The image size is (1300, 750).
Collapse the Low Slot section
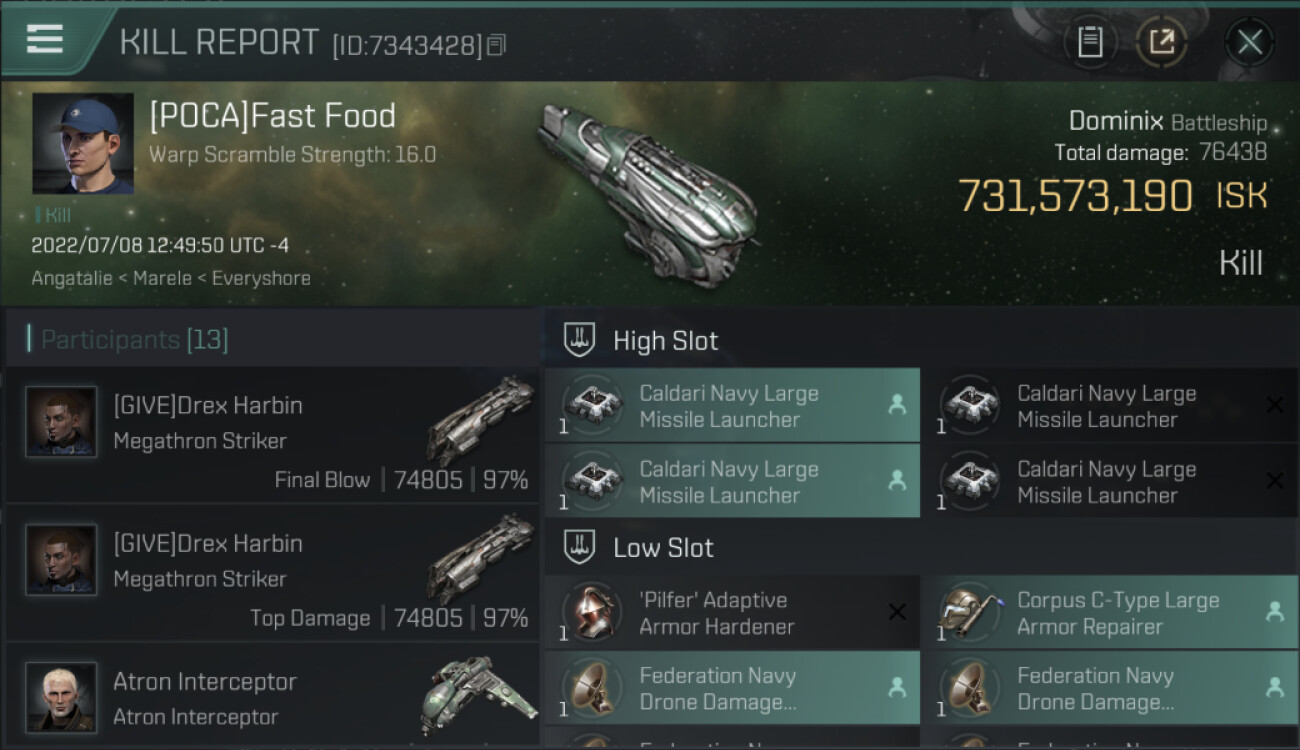[579, 547]
